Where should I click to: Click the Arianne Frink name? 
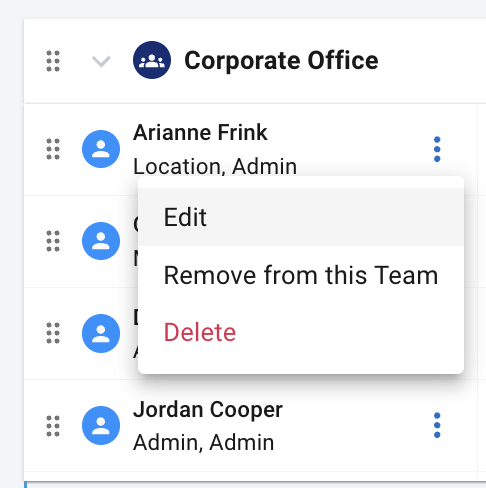(x=200, y=132)
